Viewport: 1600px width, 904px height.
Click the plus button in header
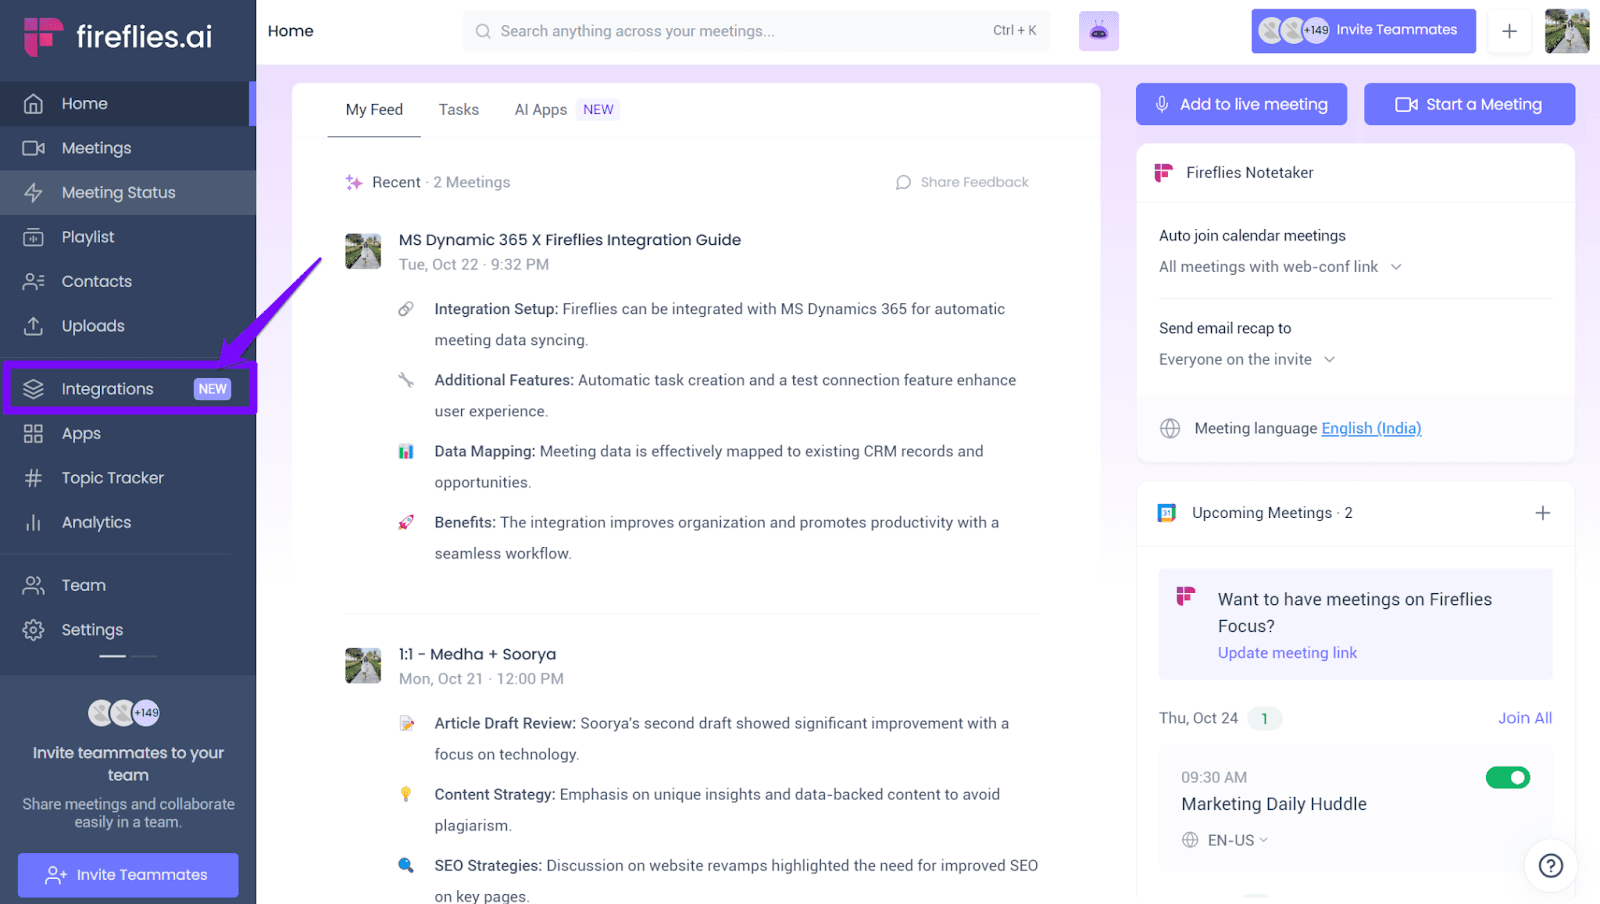coord(1509,31)
